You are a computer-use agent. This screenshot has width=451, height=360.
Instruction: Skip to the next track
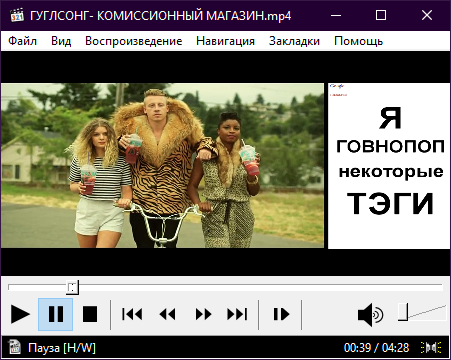pyautogui.click(x=237, y=314)
